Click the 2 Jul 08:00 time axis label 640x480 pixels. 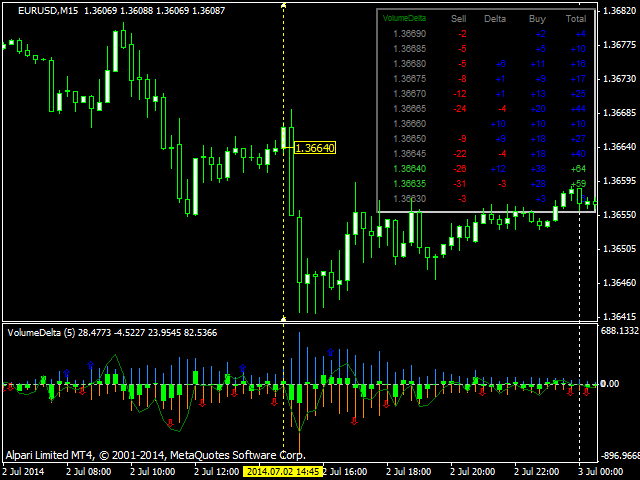88,472
